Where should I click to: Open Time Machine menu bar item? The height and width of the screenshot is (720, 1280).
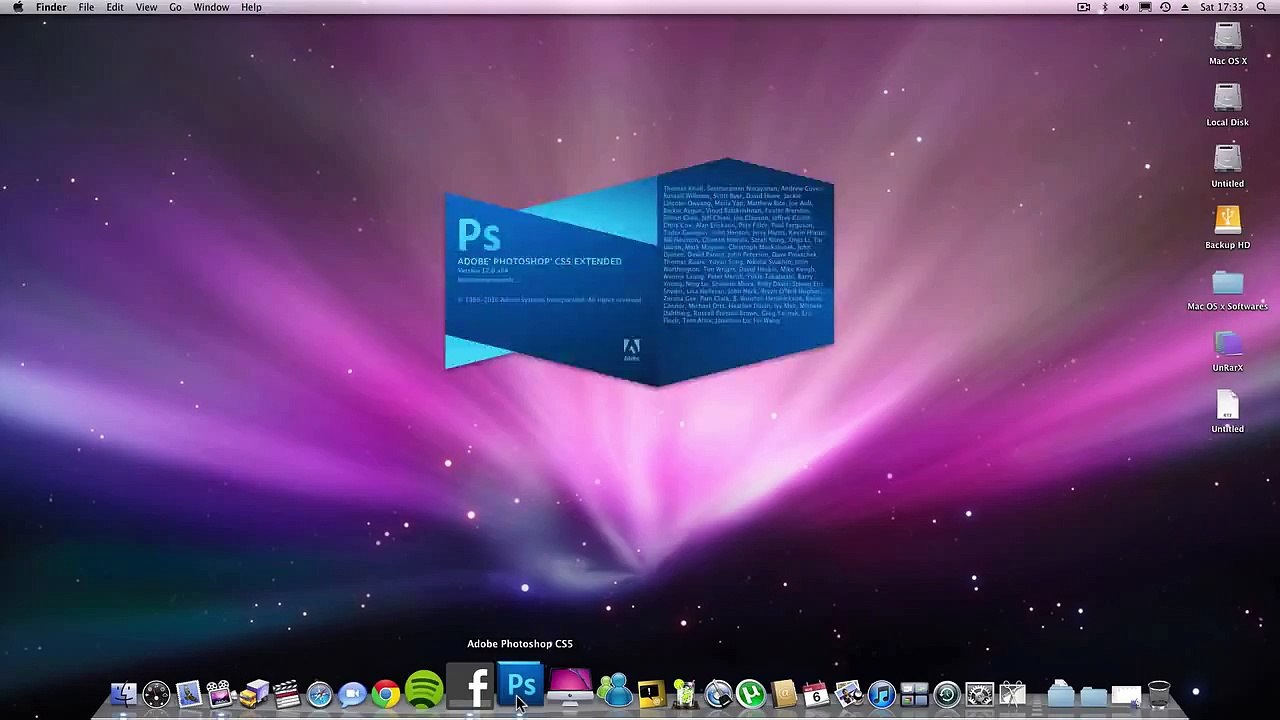(1165, 8)
